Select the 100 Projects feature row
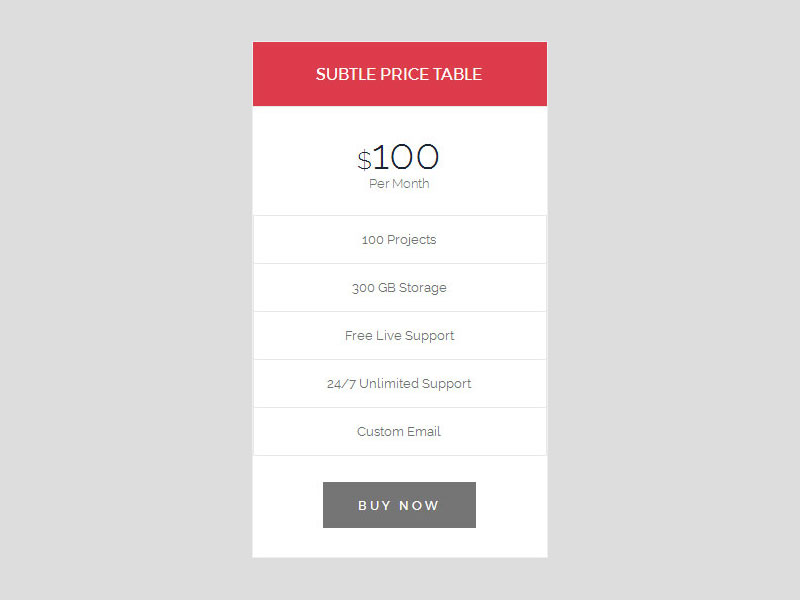Image resolution: width=800 pixels, height=600 pixels. [x=399, y=240]
